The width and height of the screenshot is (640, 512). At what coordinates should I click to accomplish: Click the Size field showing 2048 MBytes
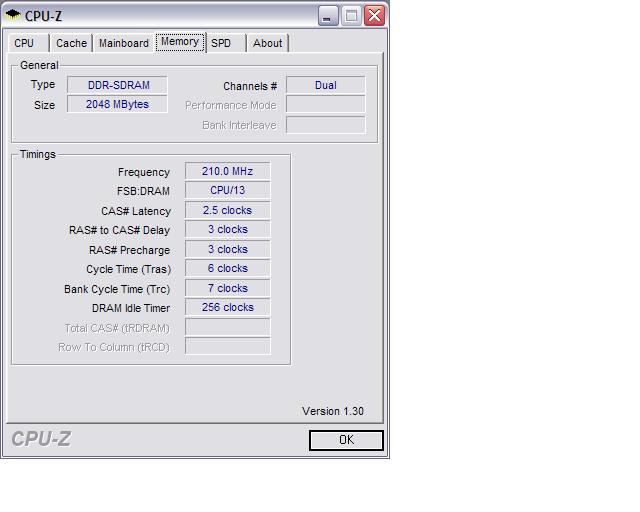[x=118, y=104]
